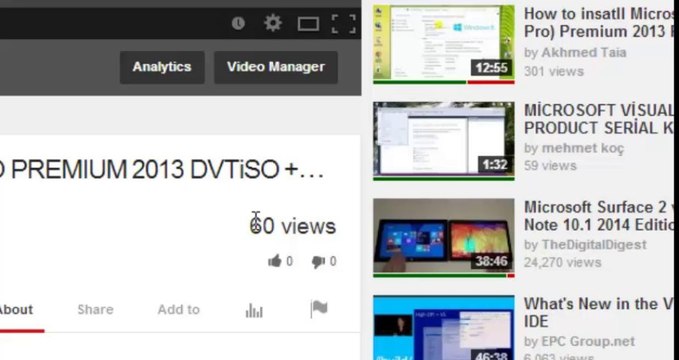This screenshot has width=679, height=360.
Task: Switch to theater mode rectangle icon
Action: 308,23
